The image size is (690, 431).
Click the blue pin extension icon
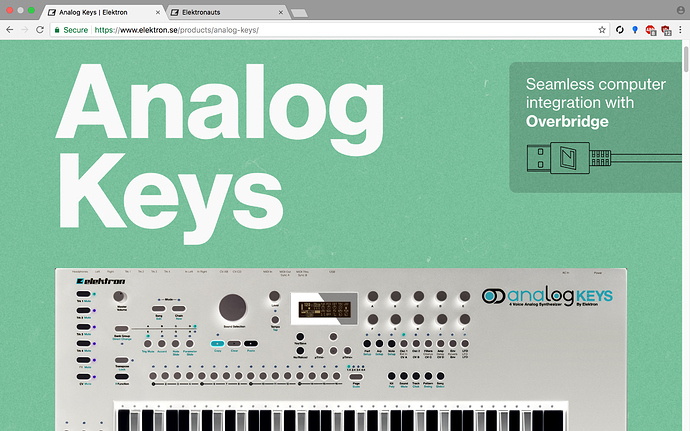pos(635,30)
